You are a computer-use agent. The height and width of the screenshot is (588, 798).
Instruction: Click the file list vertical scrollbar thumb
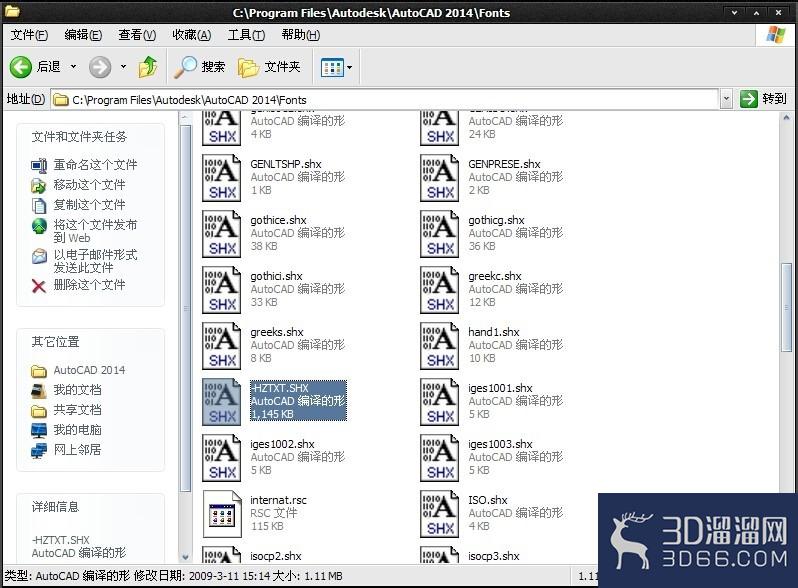(x=787, y=307)
